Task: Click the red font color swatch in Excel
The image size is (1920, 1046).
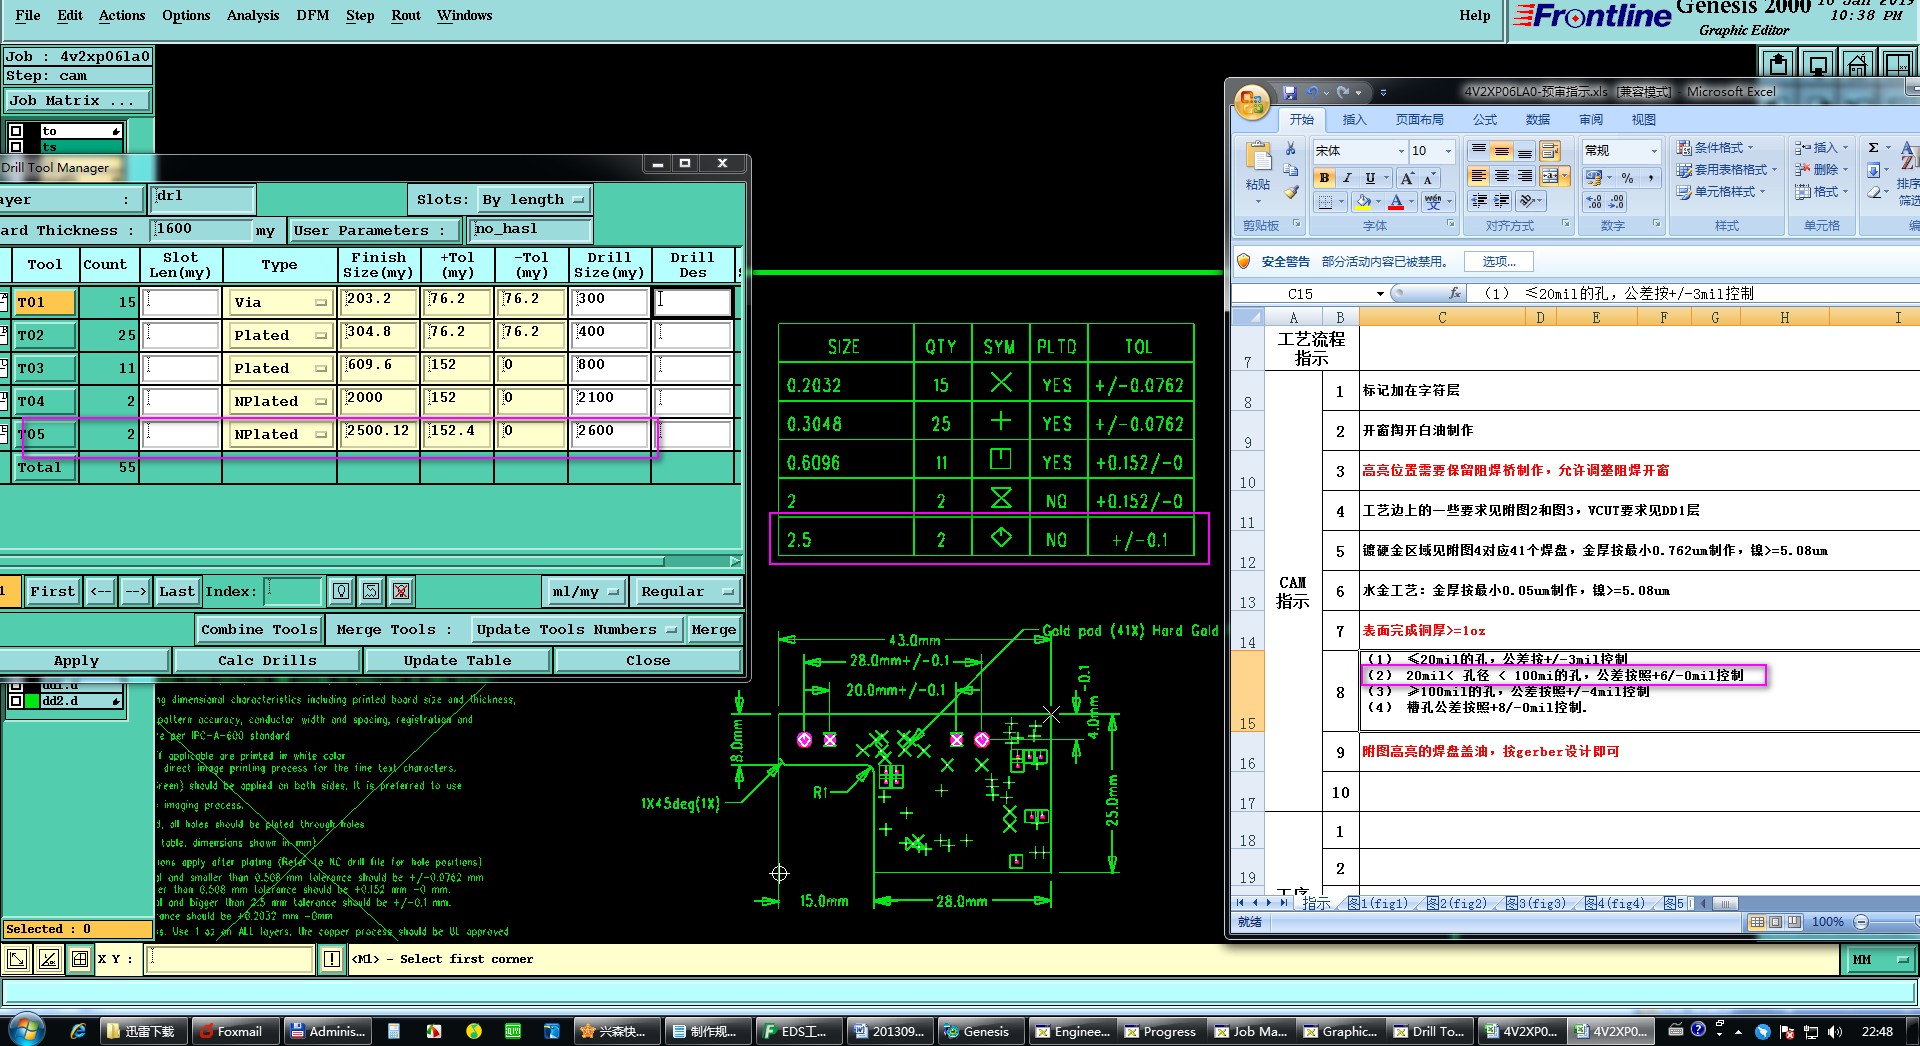Action: tap(1396, 202)
